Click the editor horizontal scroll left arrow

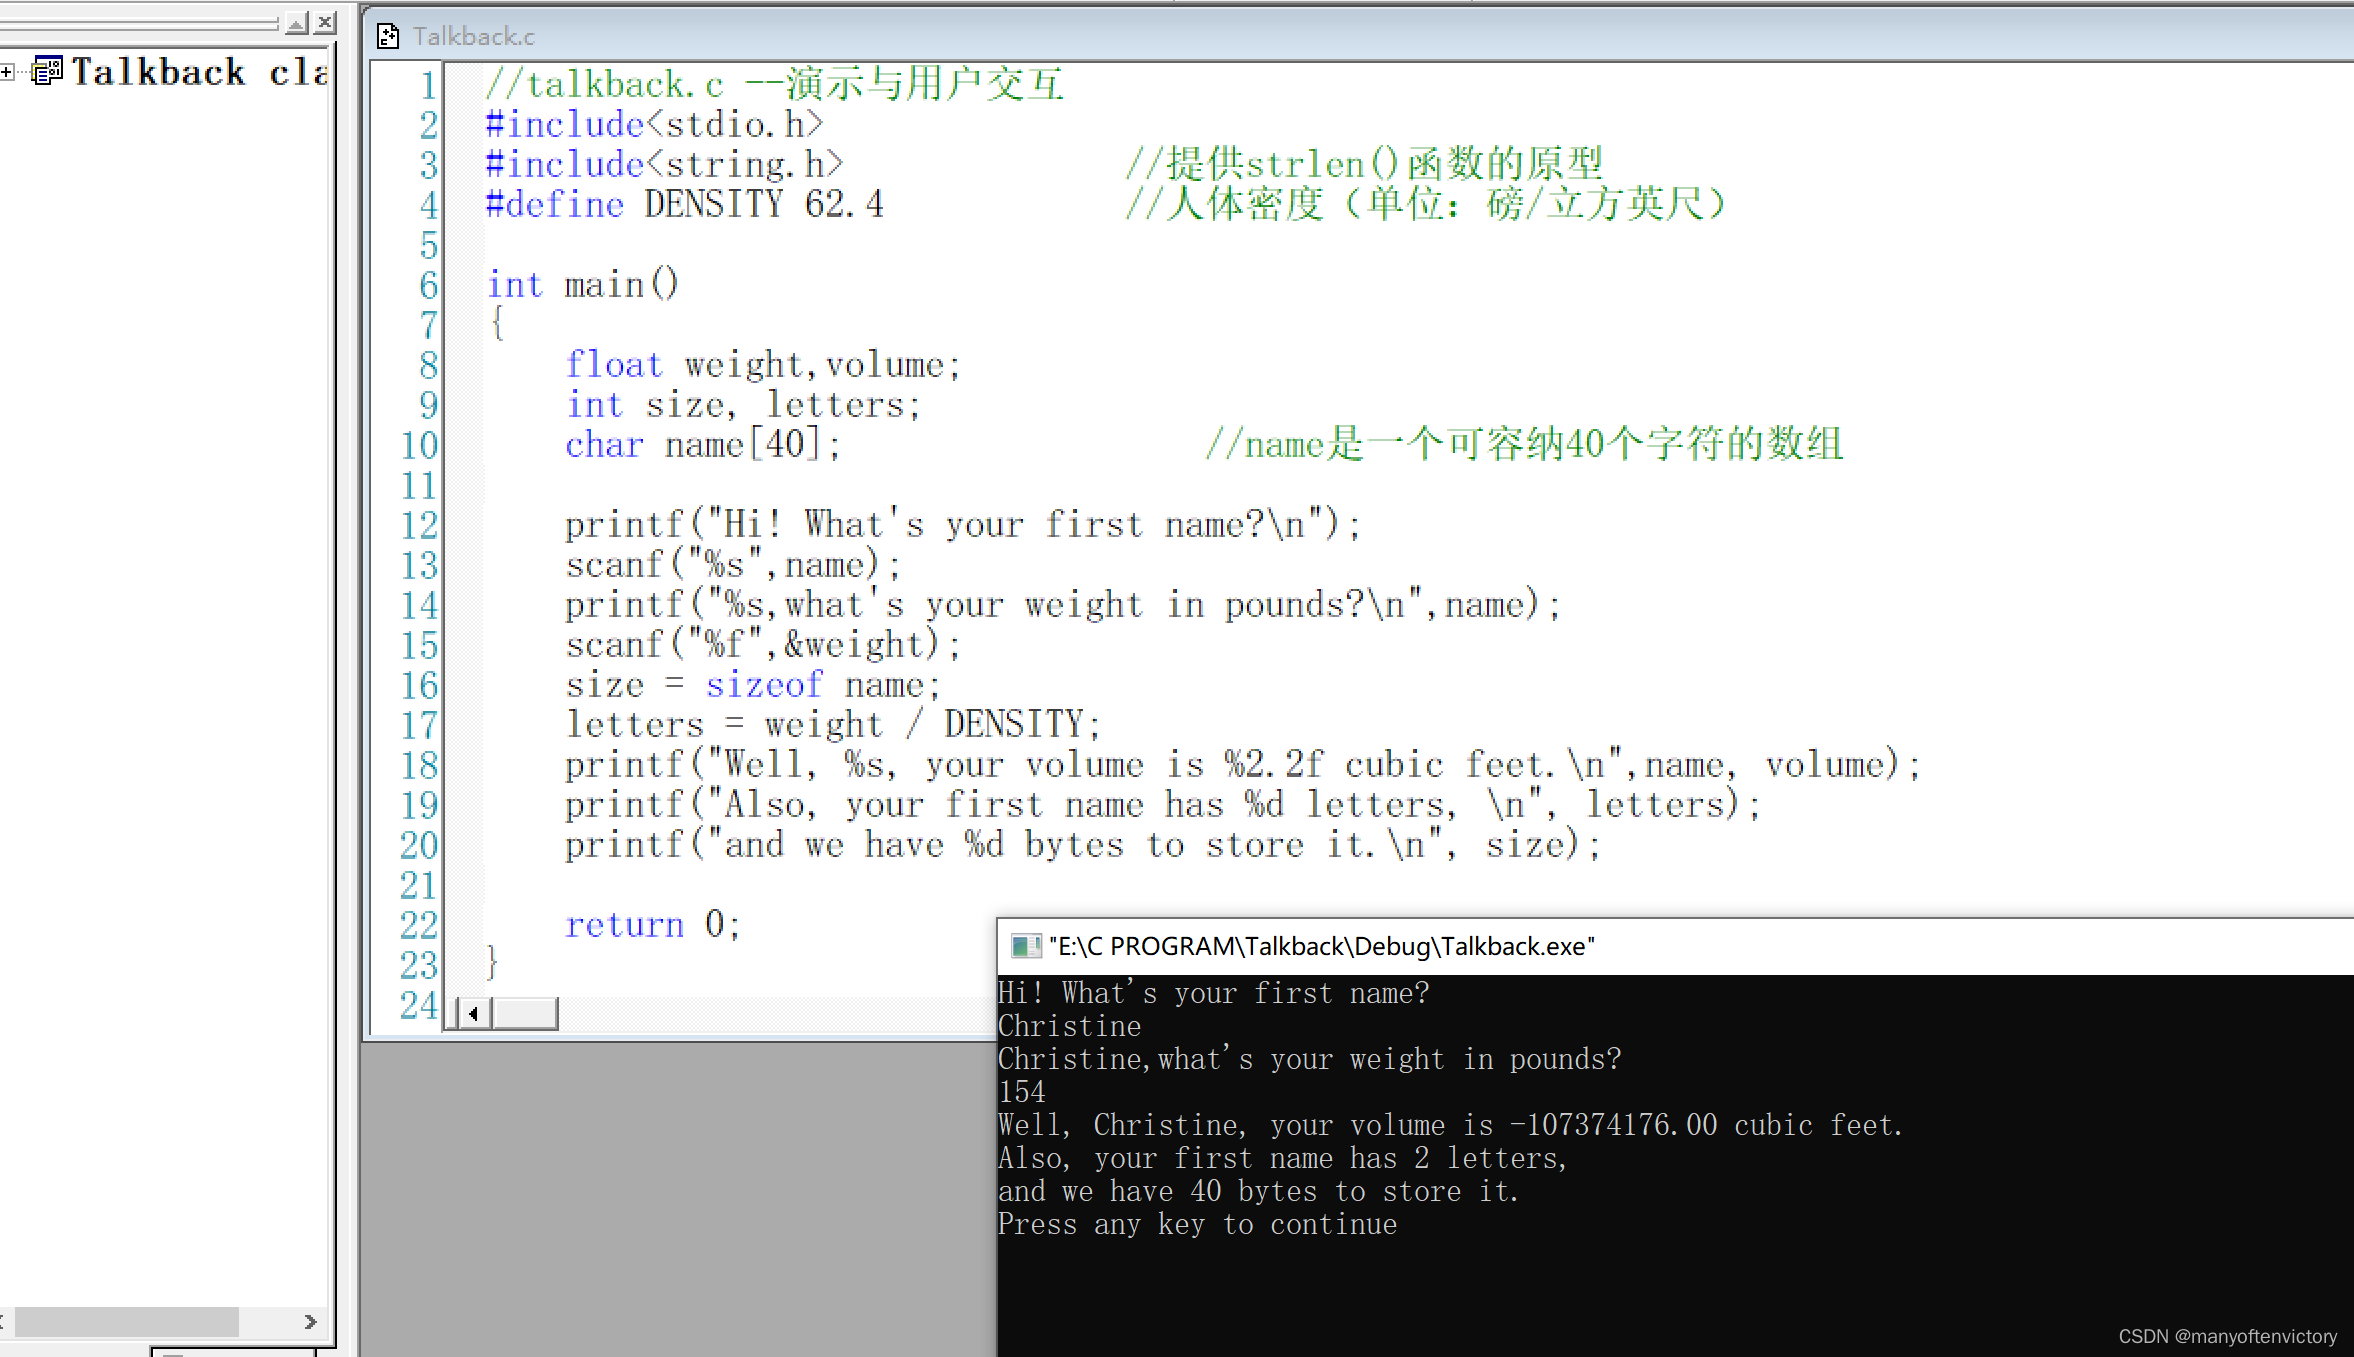(x=473, y=1014)
